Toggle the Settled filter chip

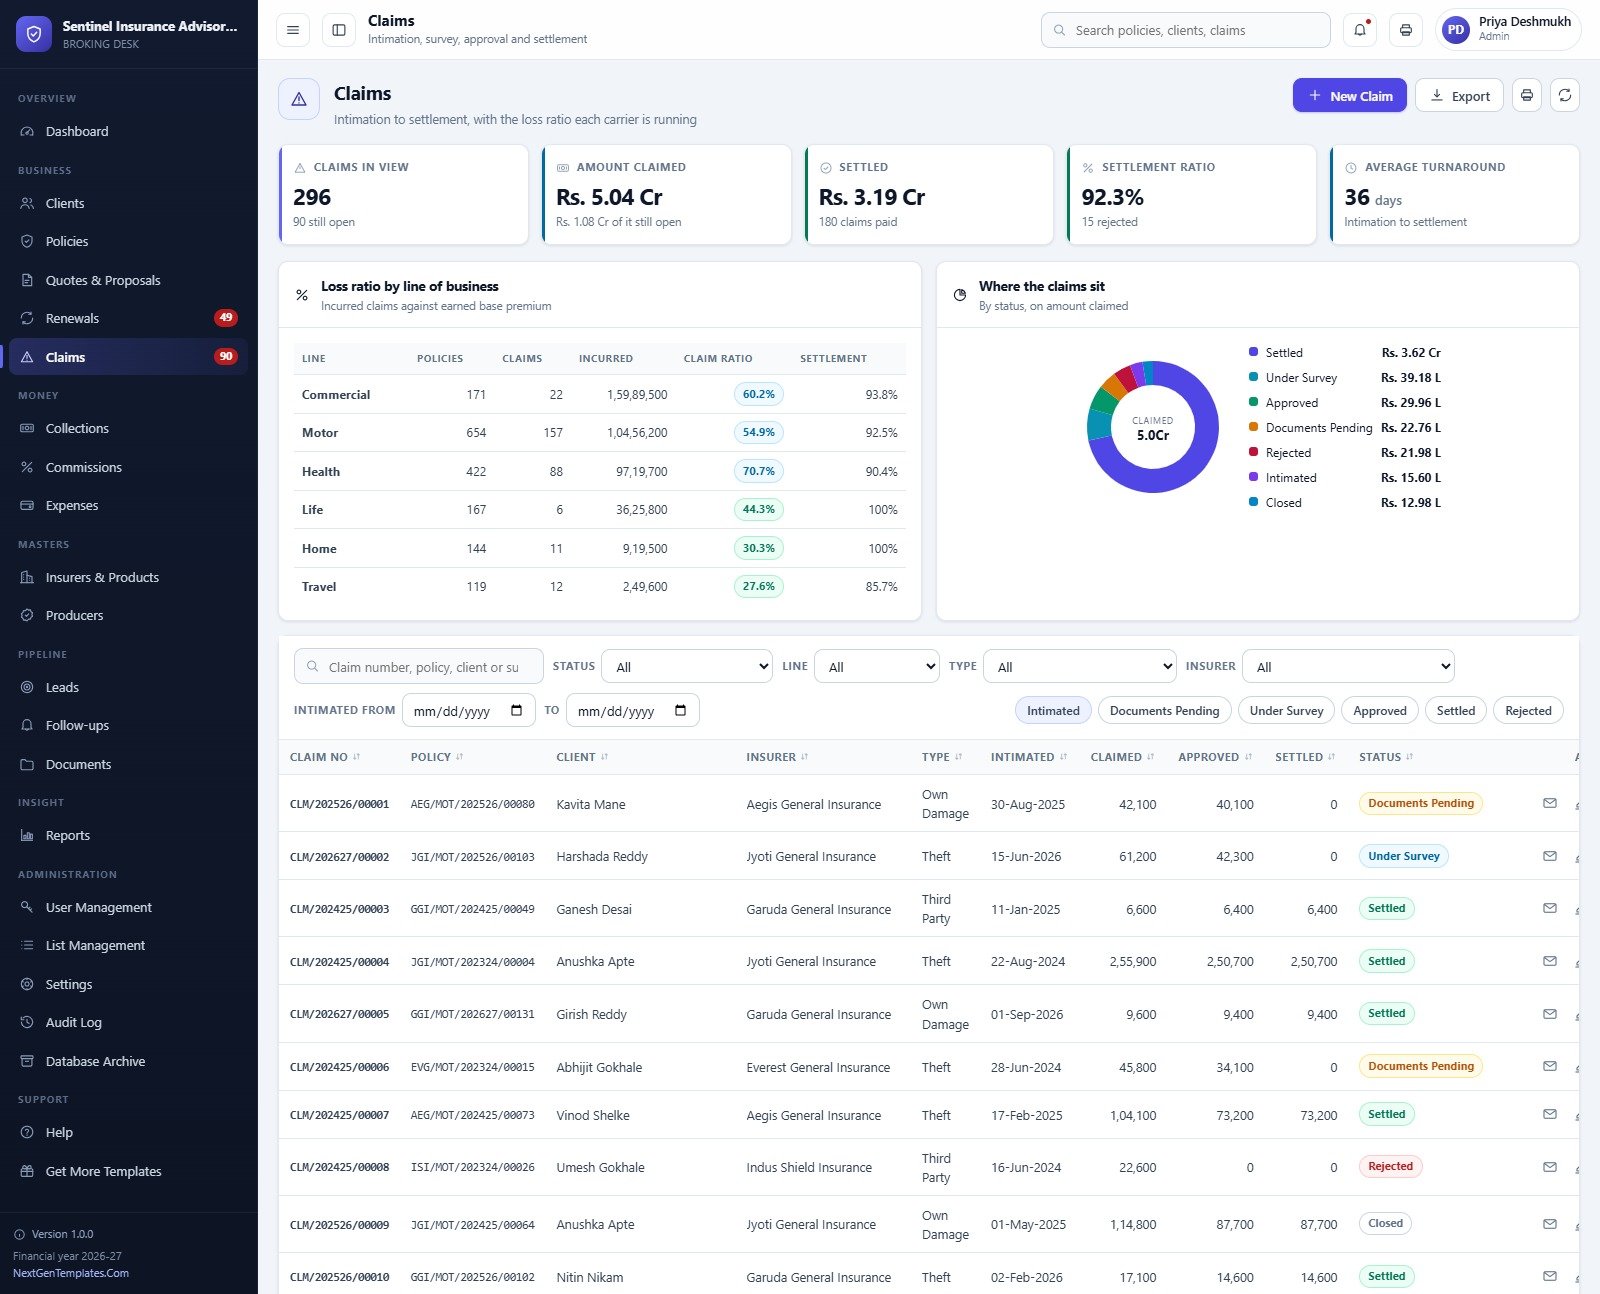tap(1456, 711)
